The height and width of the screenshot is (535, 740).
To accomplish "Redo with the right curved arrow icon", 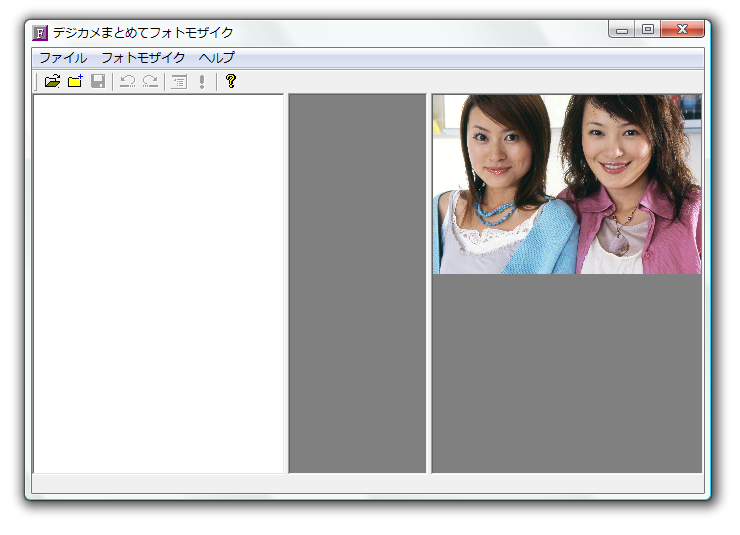I will [x=150, y=82].
